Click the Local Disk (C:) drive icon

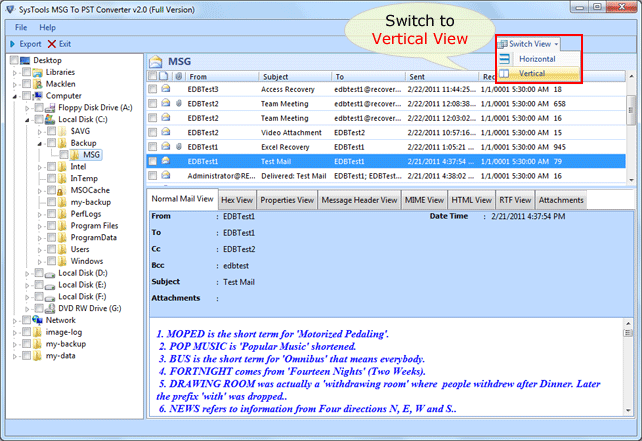(x=50, y=120)
